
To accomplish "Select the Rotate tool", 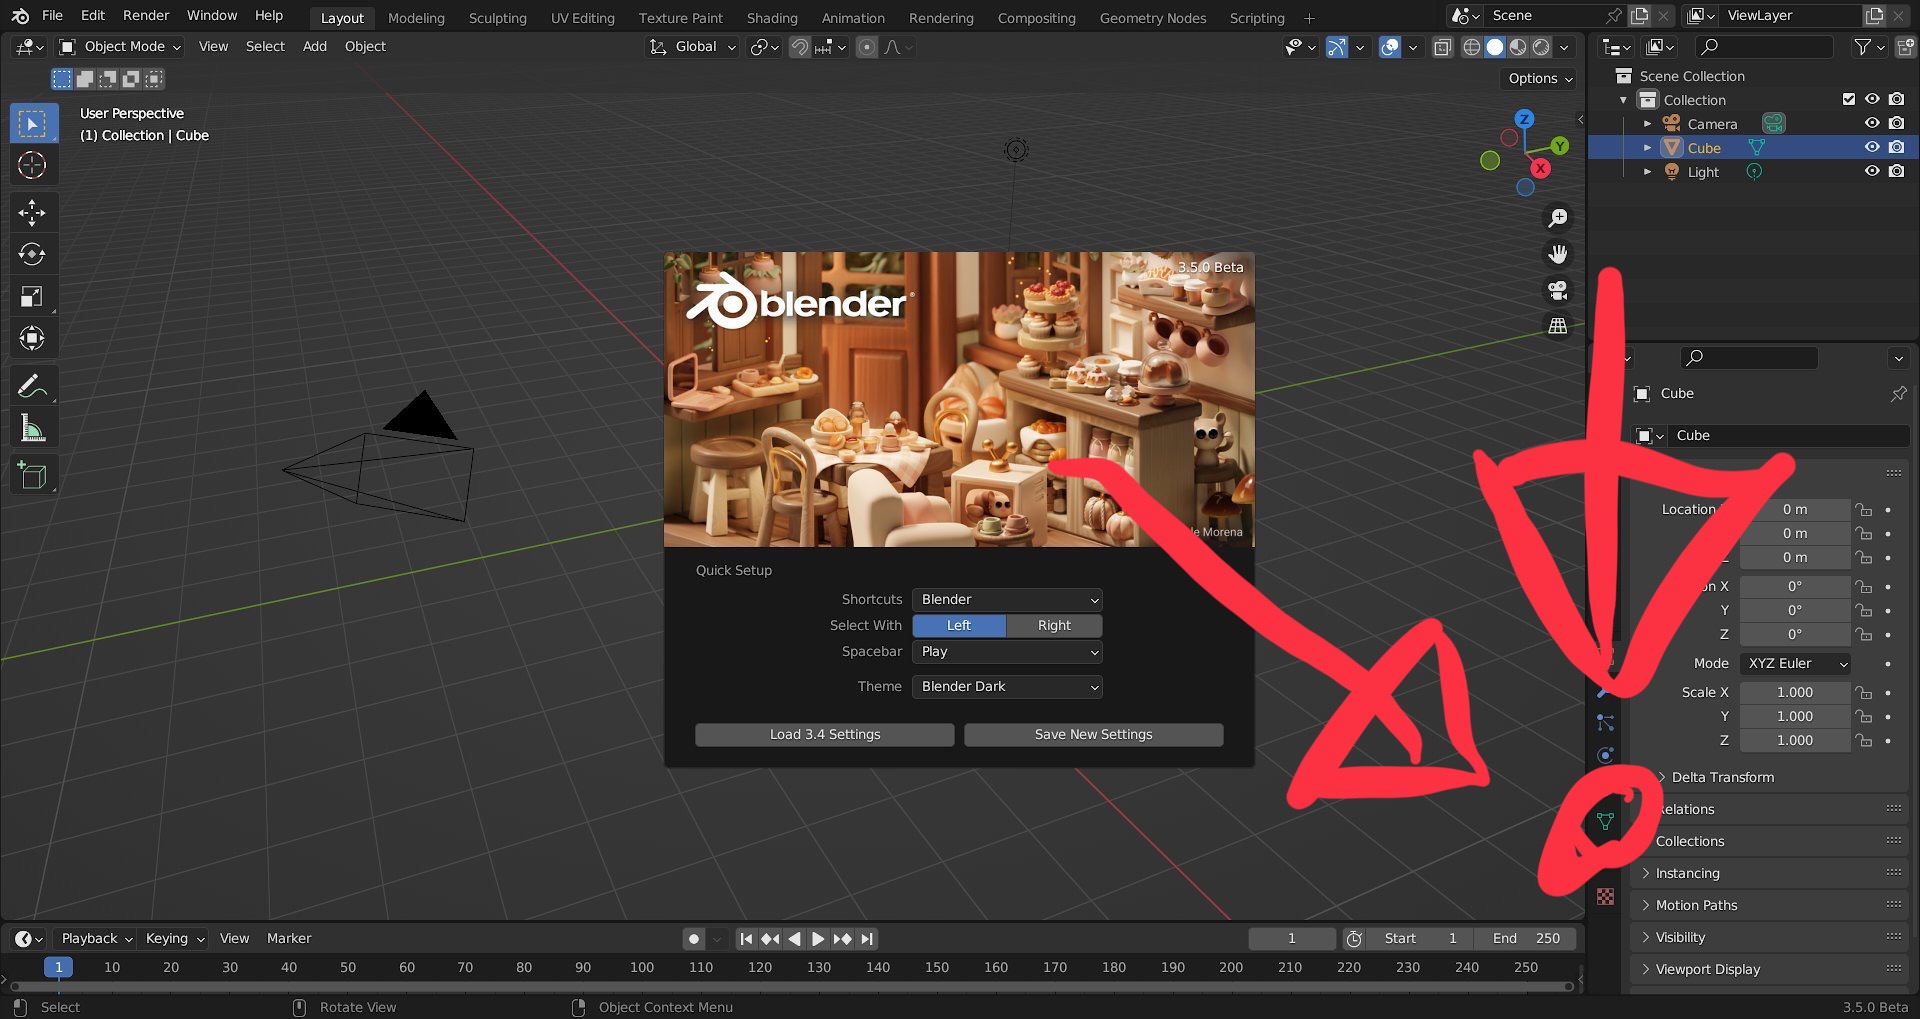I will click(x=32, y=254).
